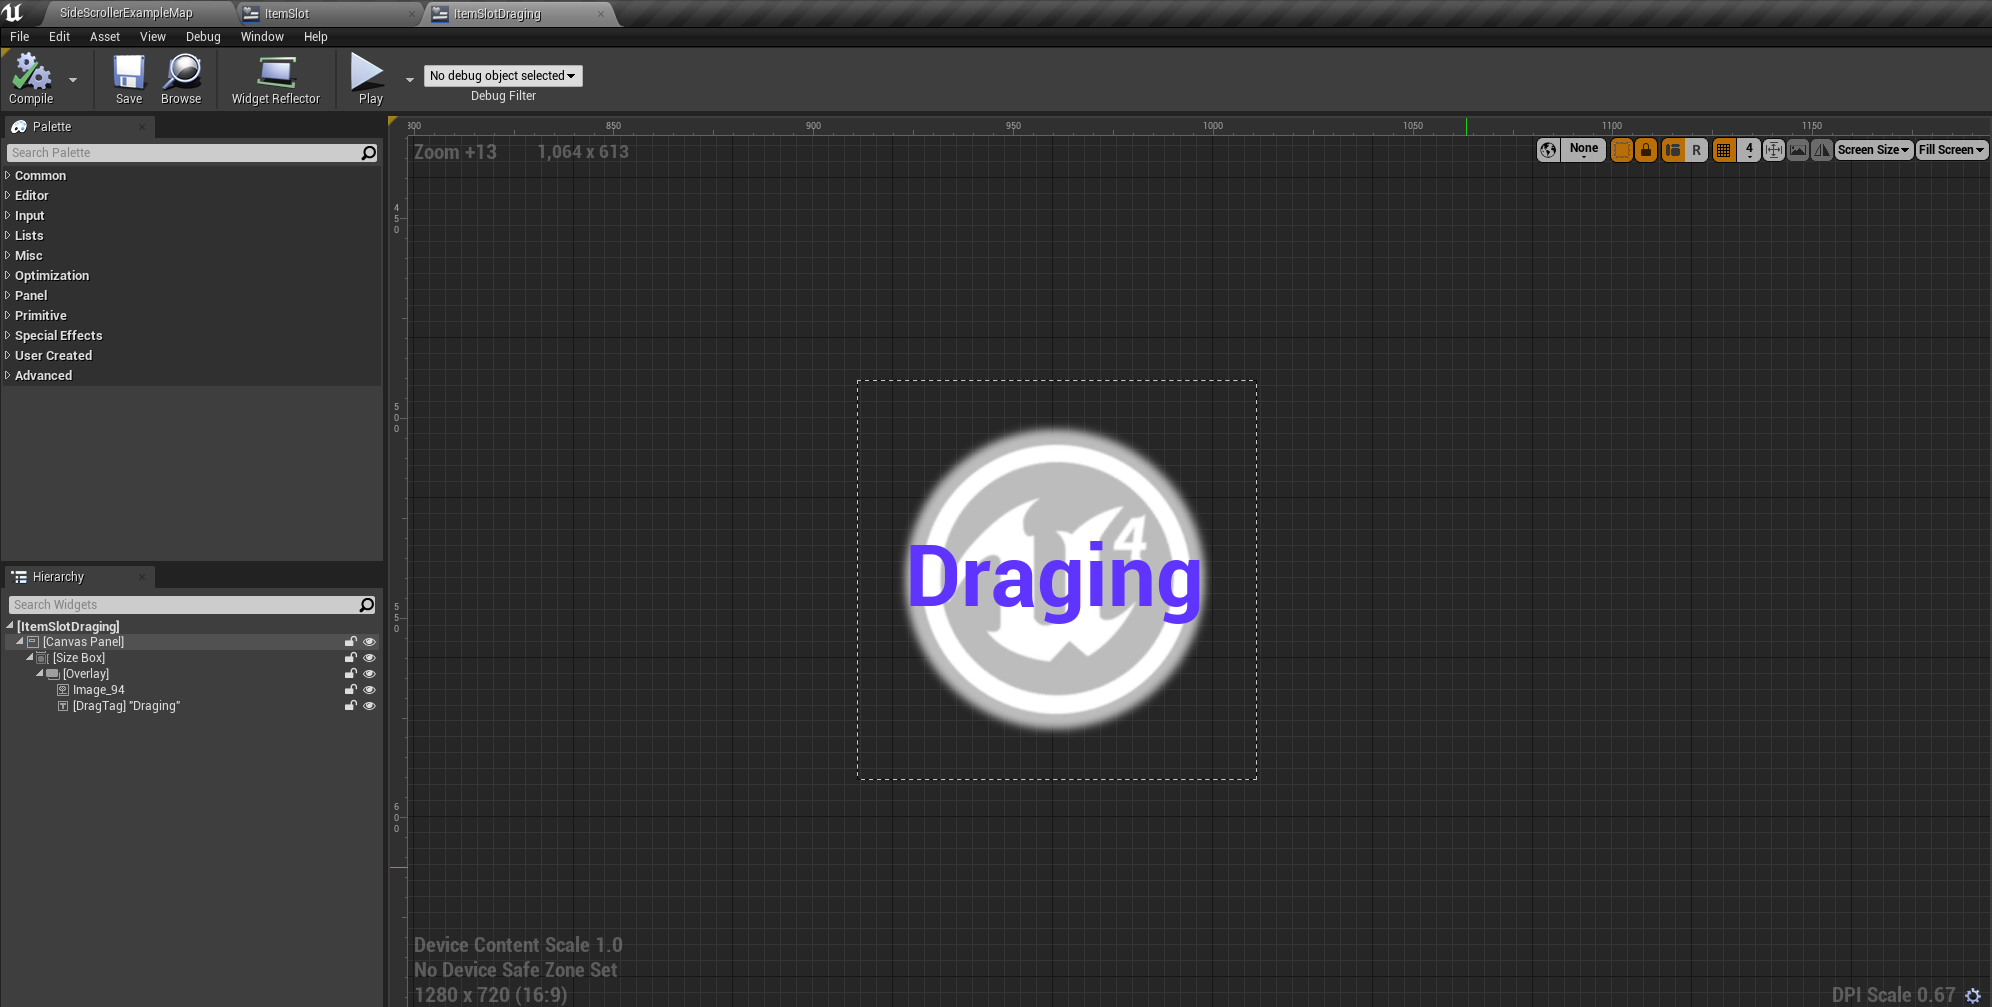The image size is (1992, 1007).
Task: Toggle lock on Size Box row
Action: click(351, 658)
